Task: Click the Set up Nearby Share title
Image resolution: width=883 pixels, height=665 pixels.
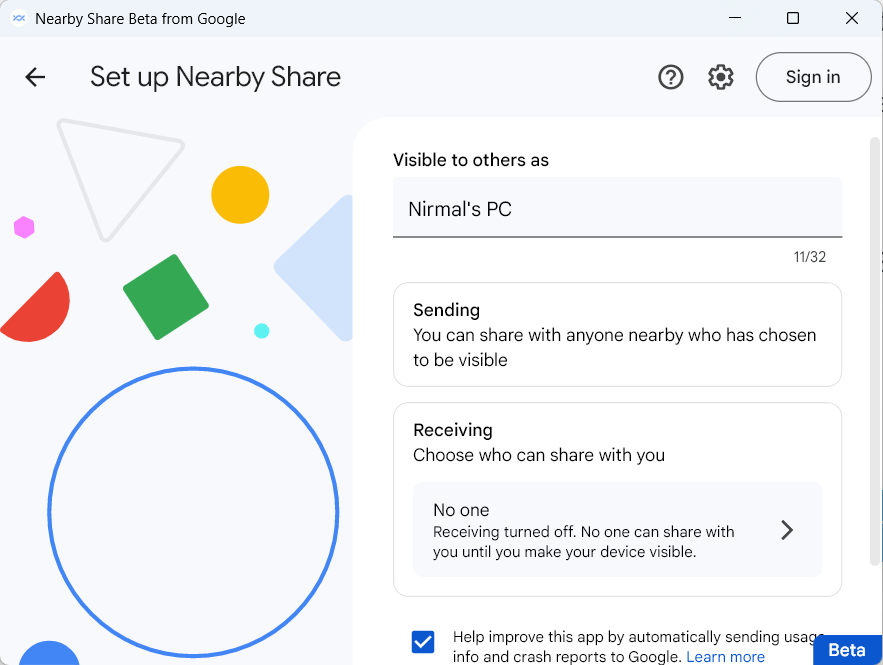Action: point(215,77)
